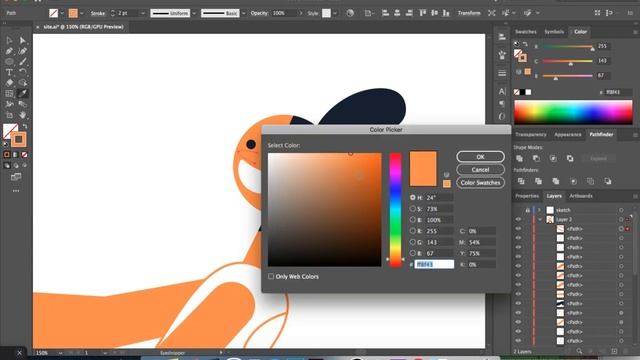Select the Pen tool
The image size is (640, 360).
pyautogui.click(x=9, y=51)
